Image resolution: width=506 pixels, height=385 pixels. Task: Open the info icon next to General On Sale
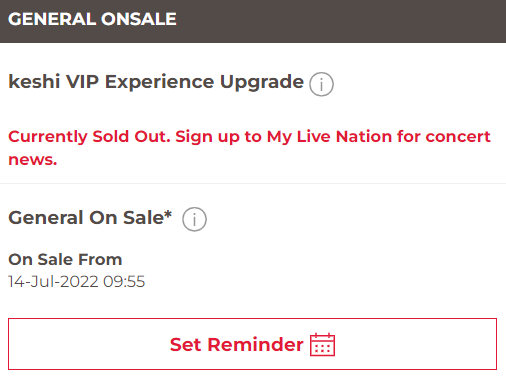point(194,219)
